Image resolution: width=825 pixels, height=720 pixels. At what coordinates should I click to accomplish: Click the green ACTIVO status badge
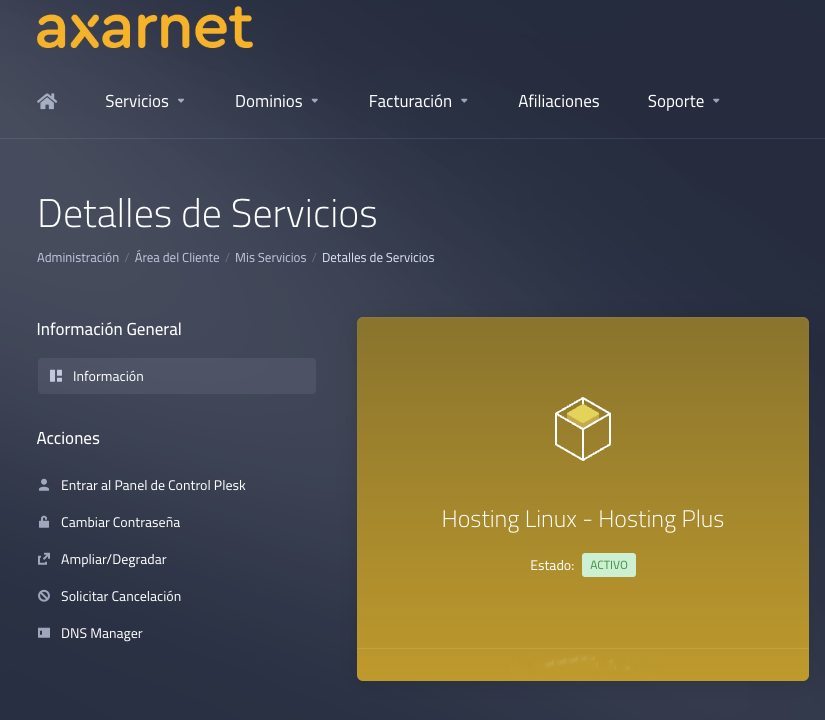coord(608,565)
